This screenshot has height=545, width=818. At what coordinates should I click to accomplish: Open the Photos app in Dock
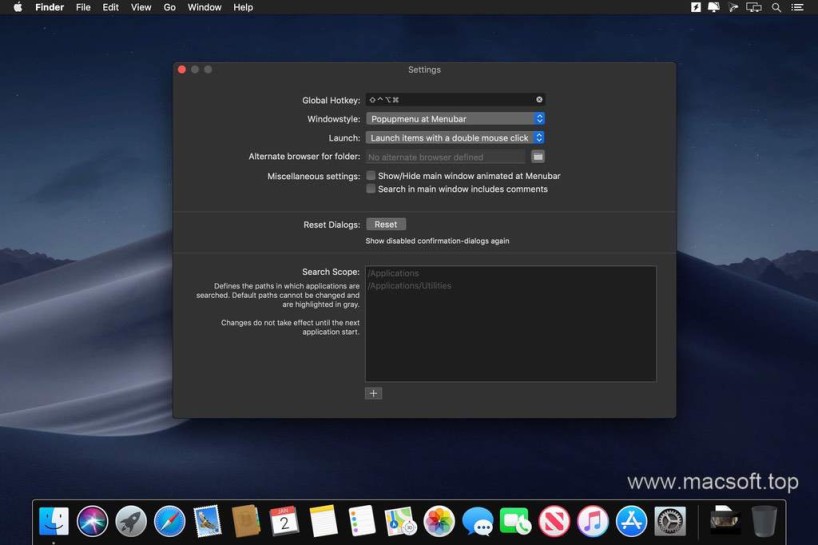pos(439,521)
